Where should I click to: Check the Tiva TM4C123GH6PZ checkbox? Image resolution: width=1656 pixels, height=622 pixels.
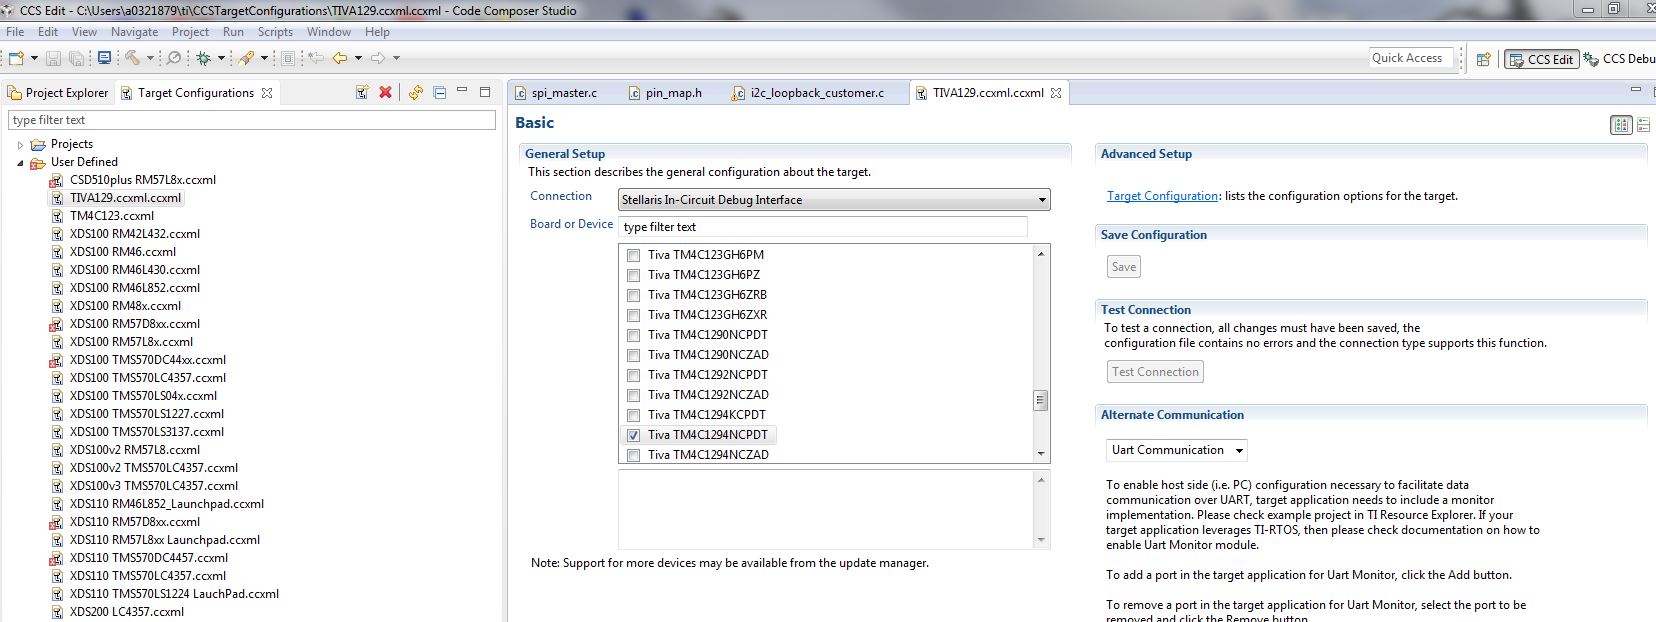[633, 275]
